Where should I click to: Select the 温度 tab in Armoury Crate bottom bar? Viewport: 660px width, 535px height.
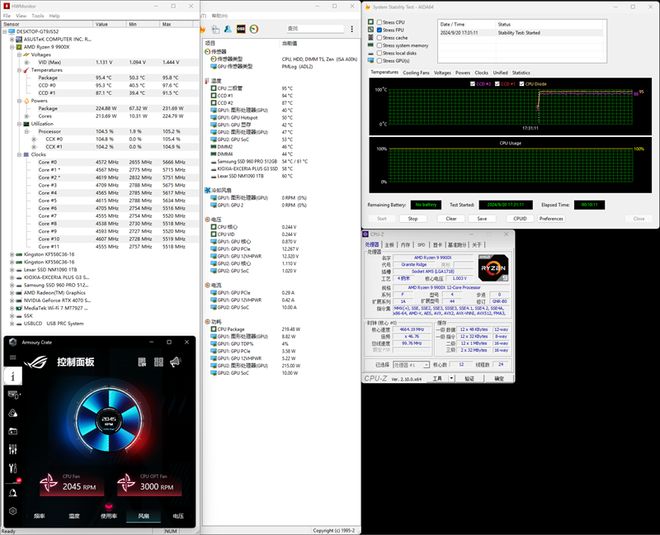(x=74, y=516)
